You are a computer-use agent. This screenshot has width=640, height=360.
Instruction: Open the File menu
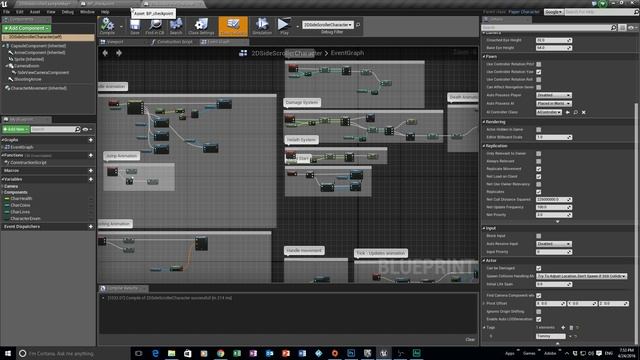pyautogui.click(x=7, y=12)
